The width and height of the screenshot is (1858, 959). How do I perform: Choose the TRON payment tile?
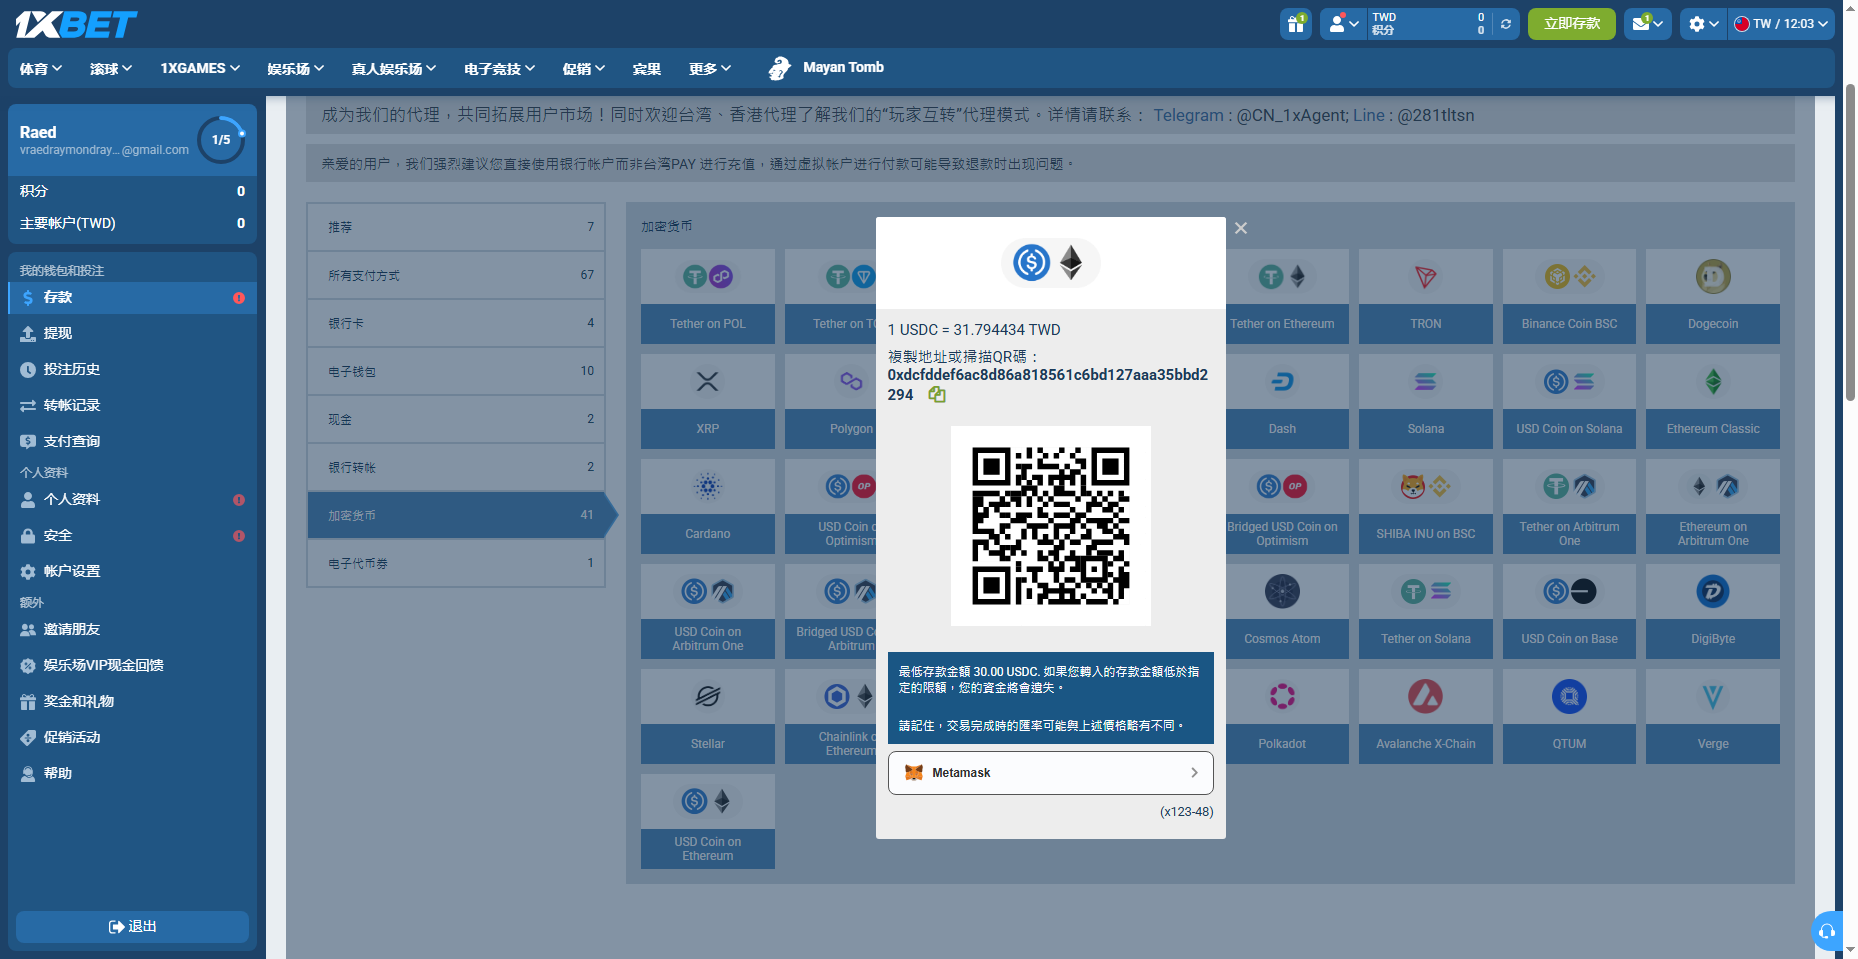(x=1426, y=296)
